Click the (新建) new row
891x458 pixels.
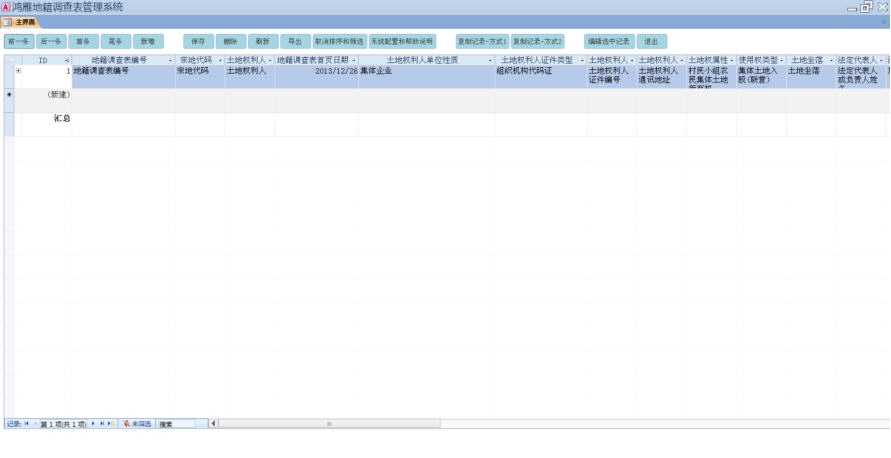(x=452, y=101)
